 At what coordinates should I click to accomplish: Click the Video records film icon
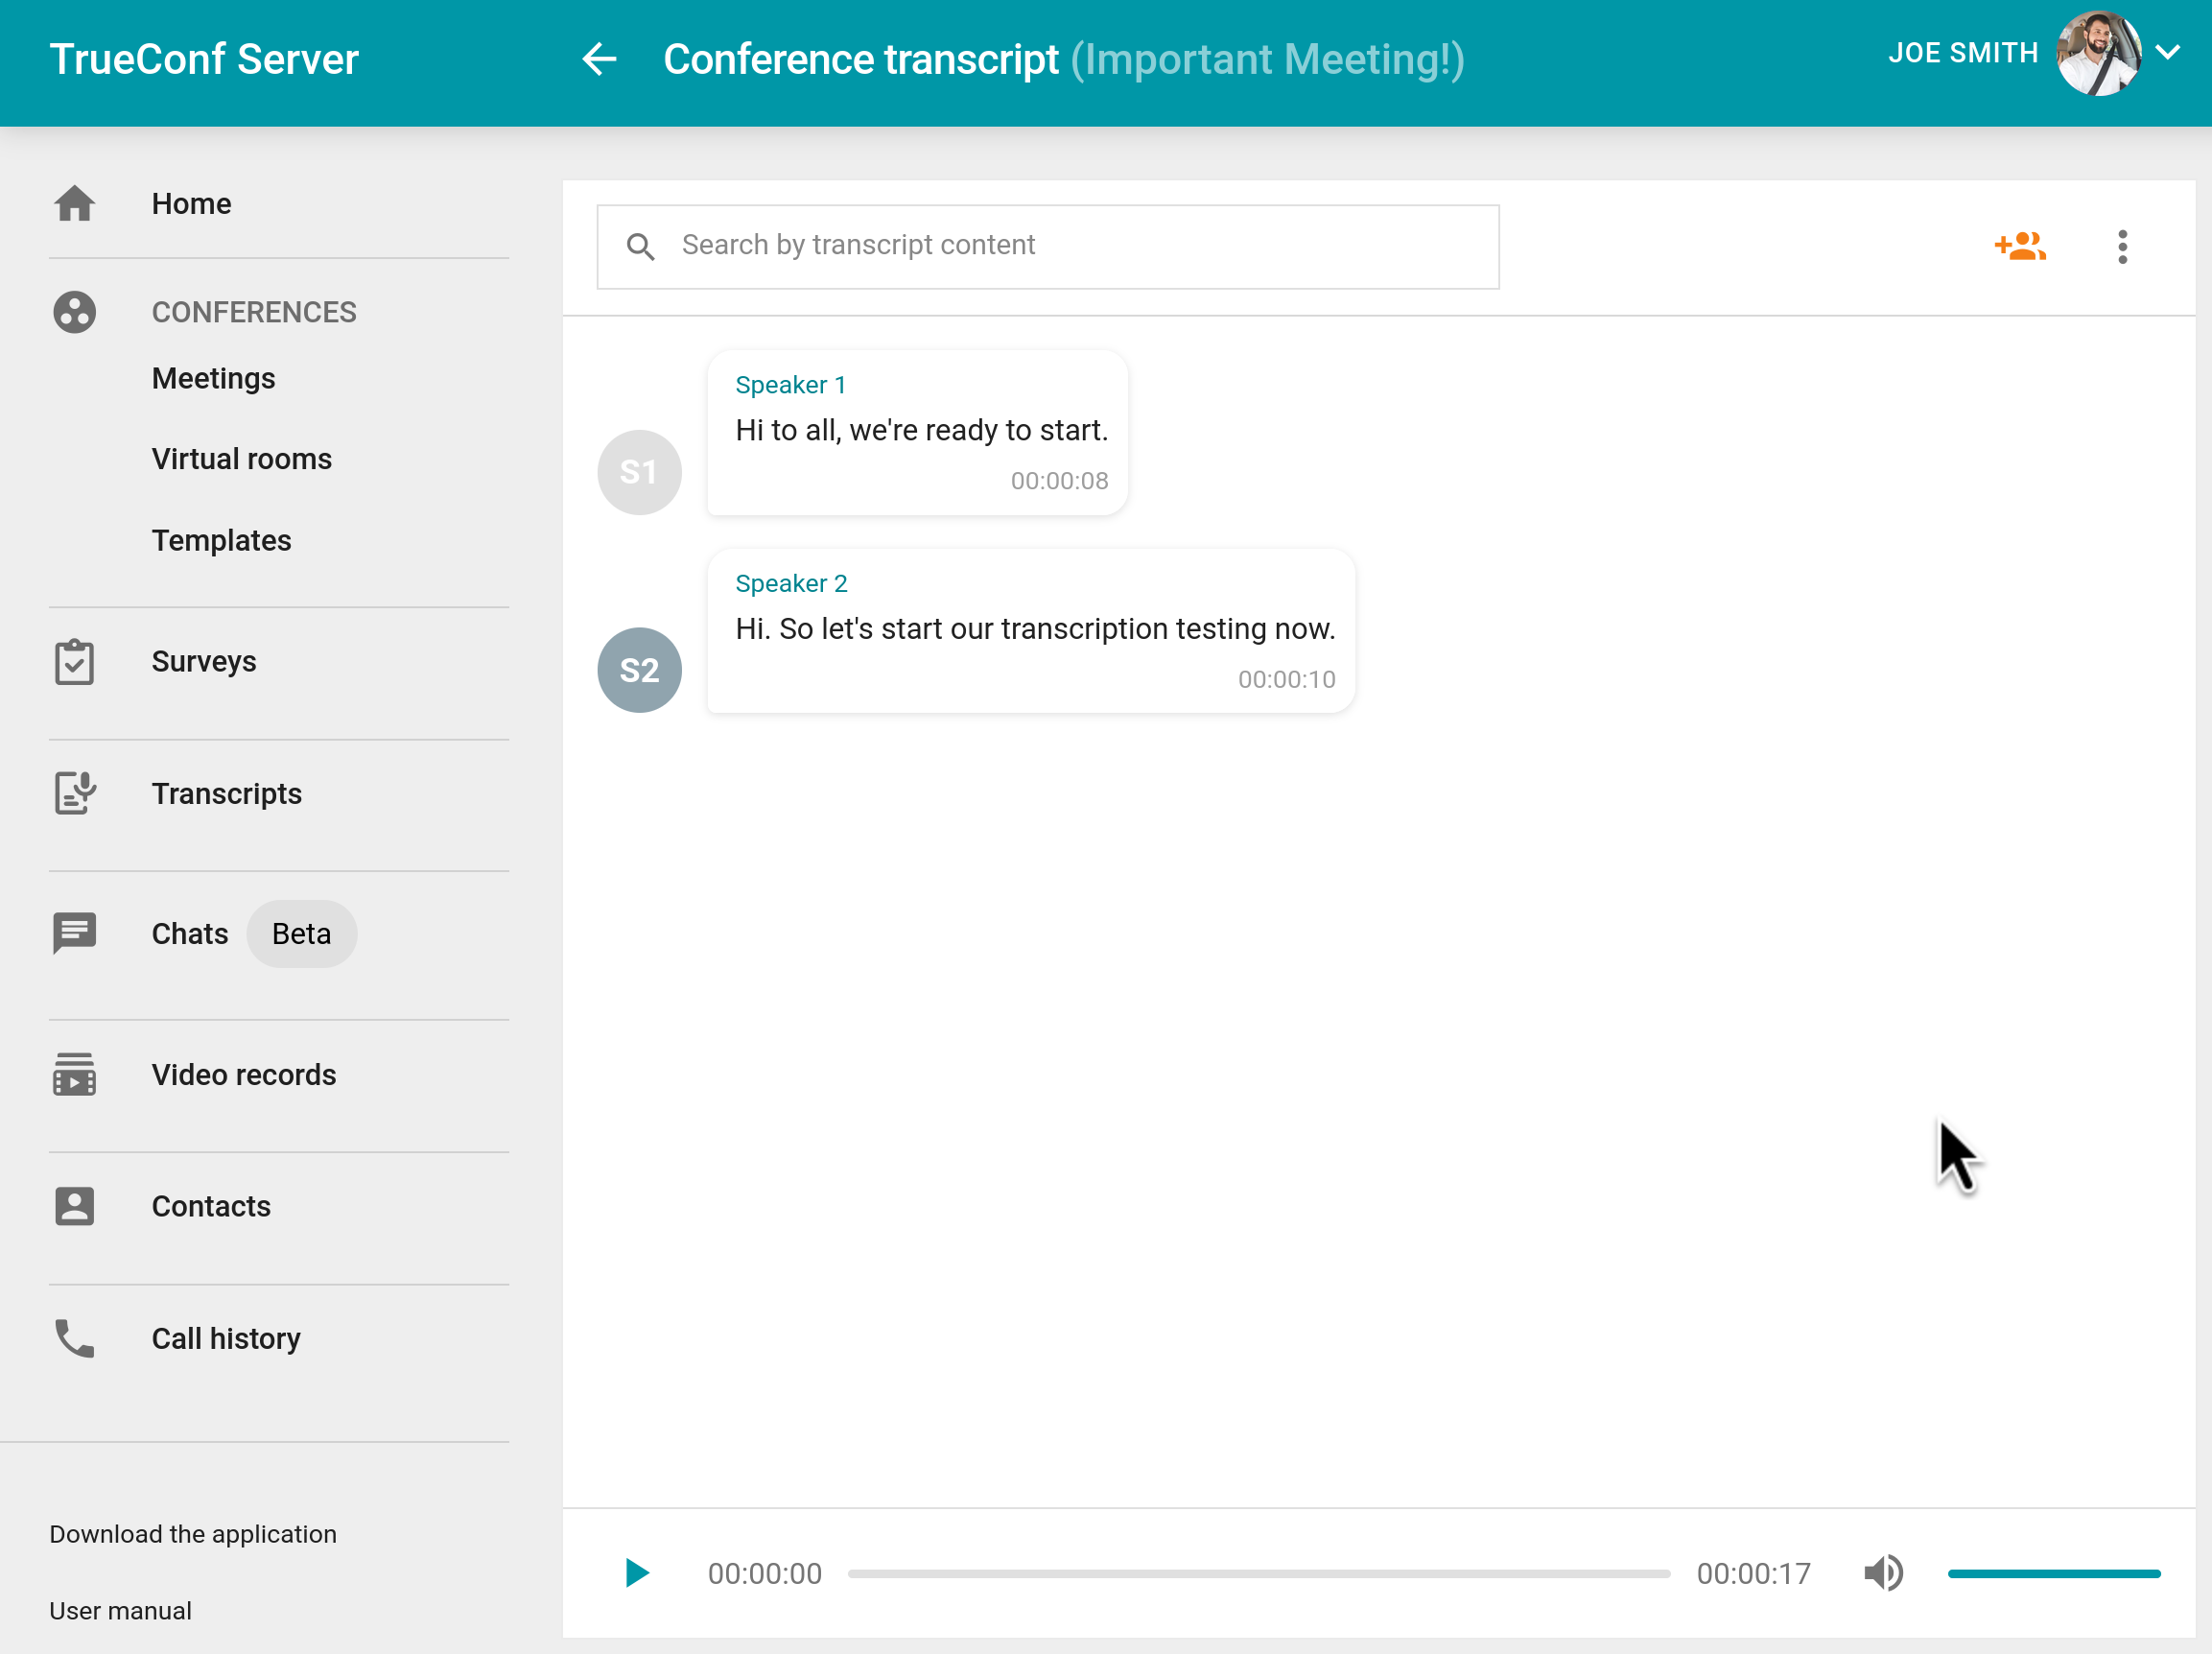pyautogui.click(x=75, y=1075)
